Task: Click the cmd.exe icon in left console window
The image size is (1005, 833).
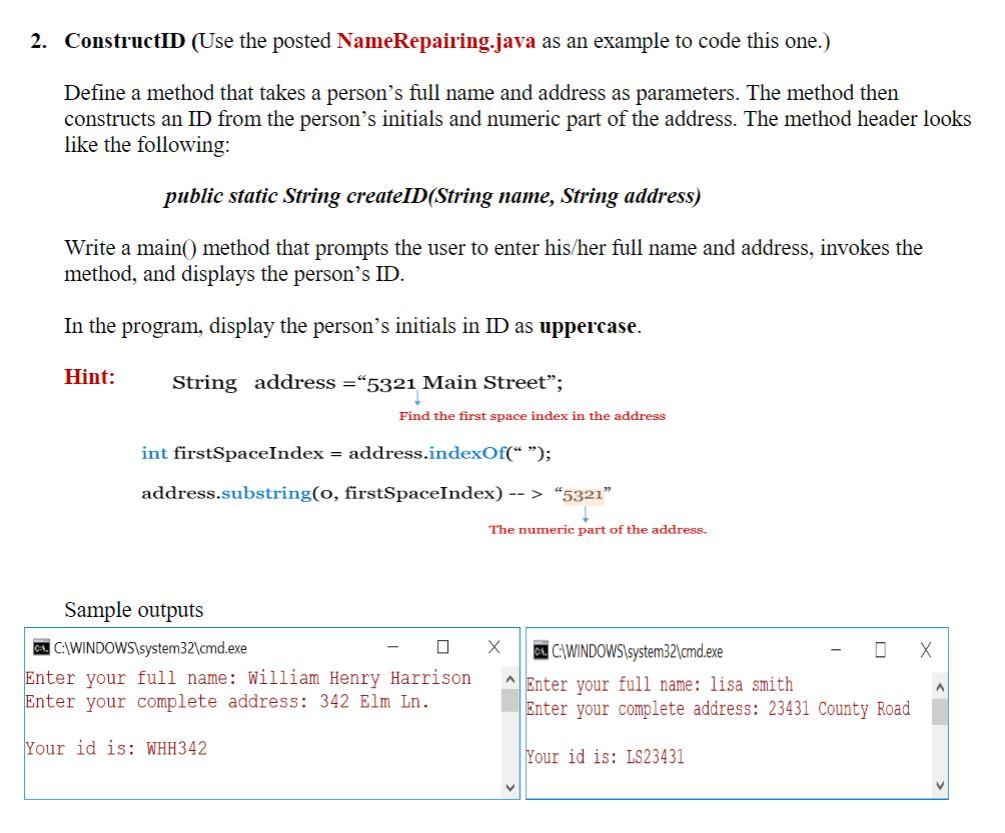Action: click(41, 647)
